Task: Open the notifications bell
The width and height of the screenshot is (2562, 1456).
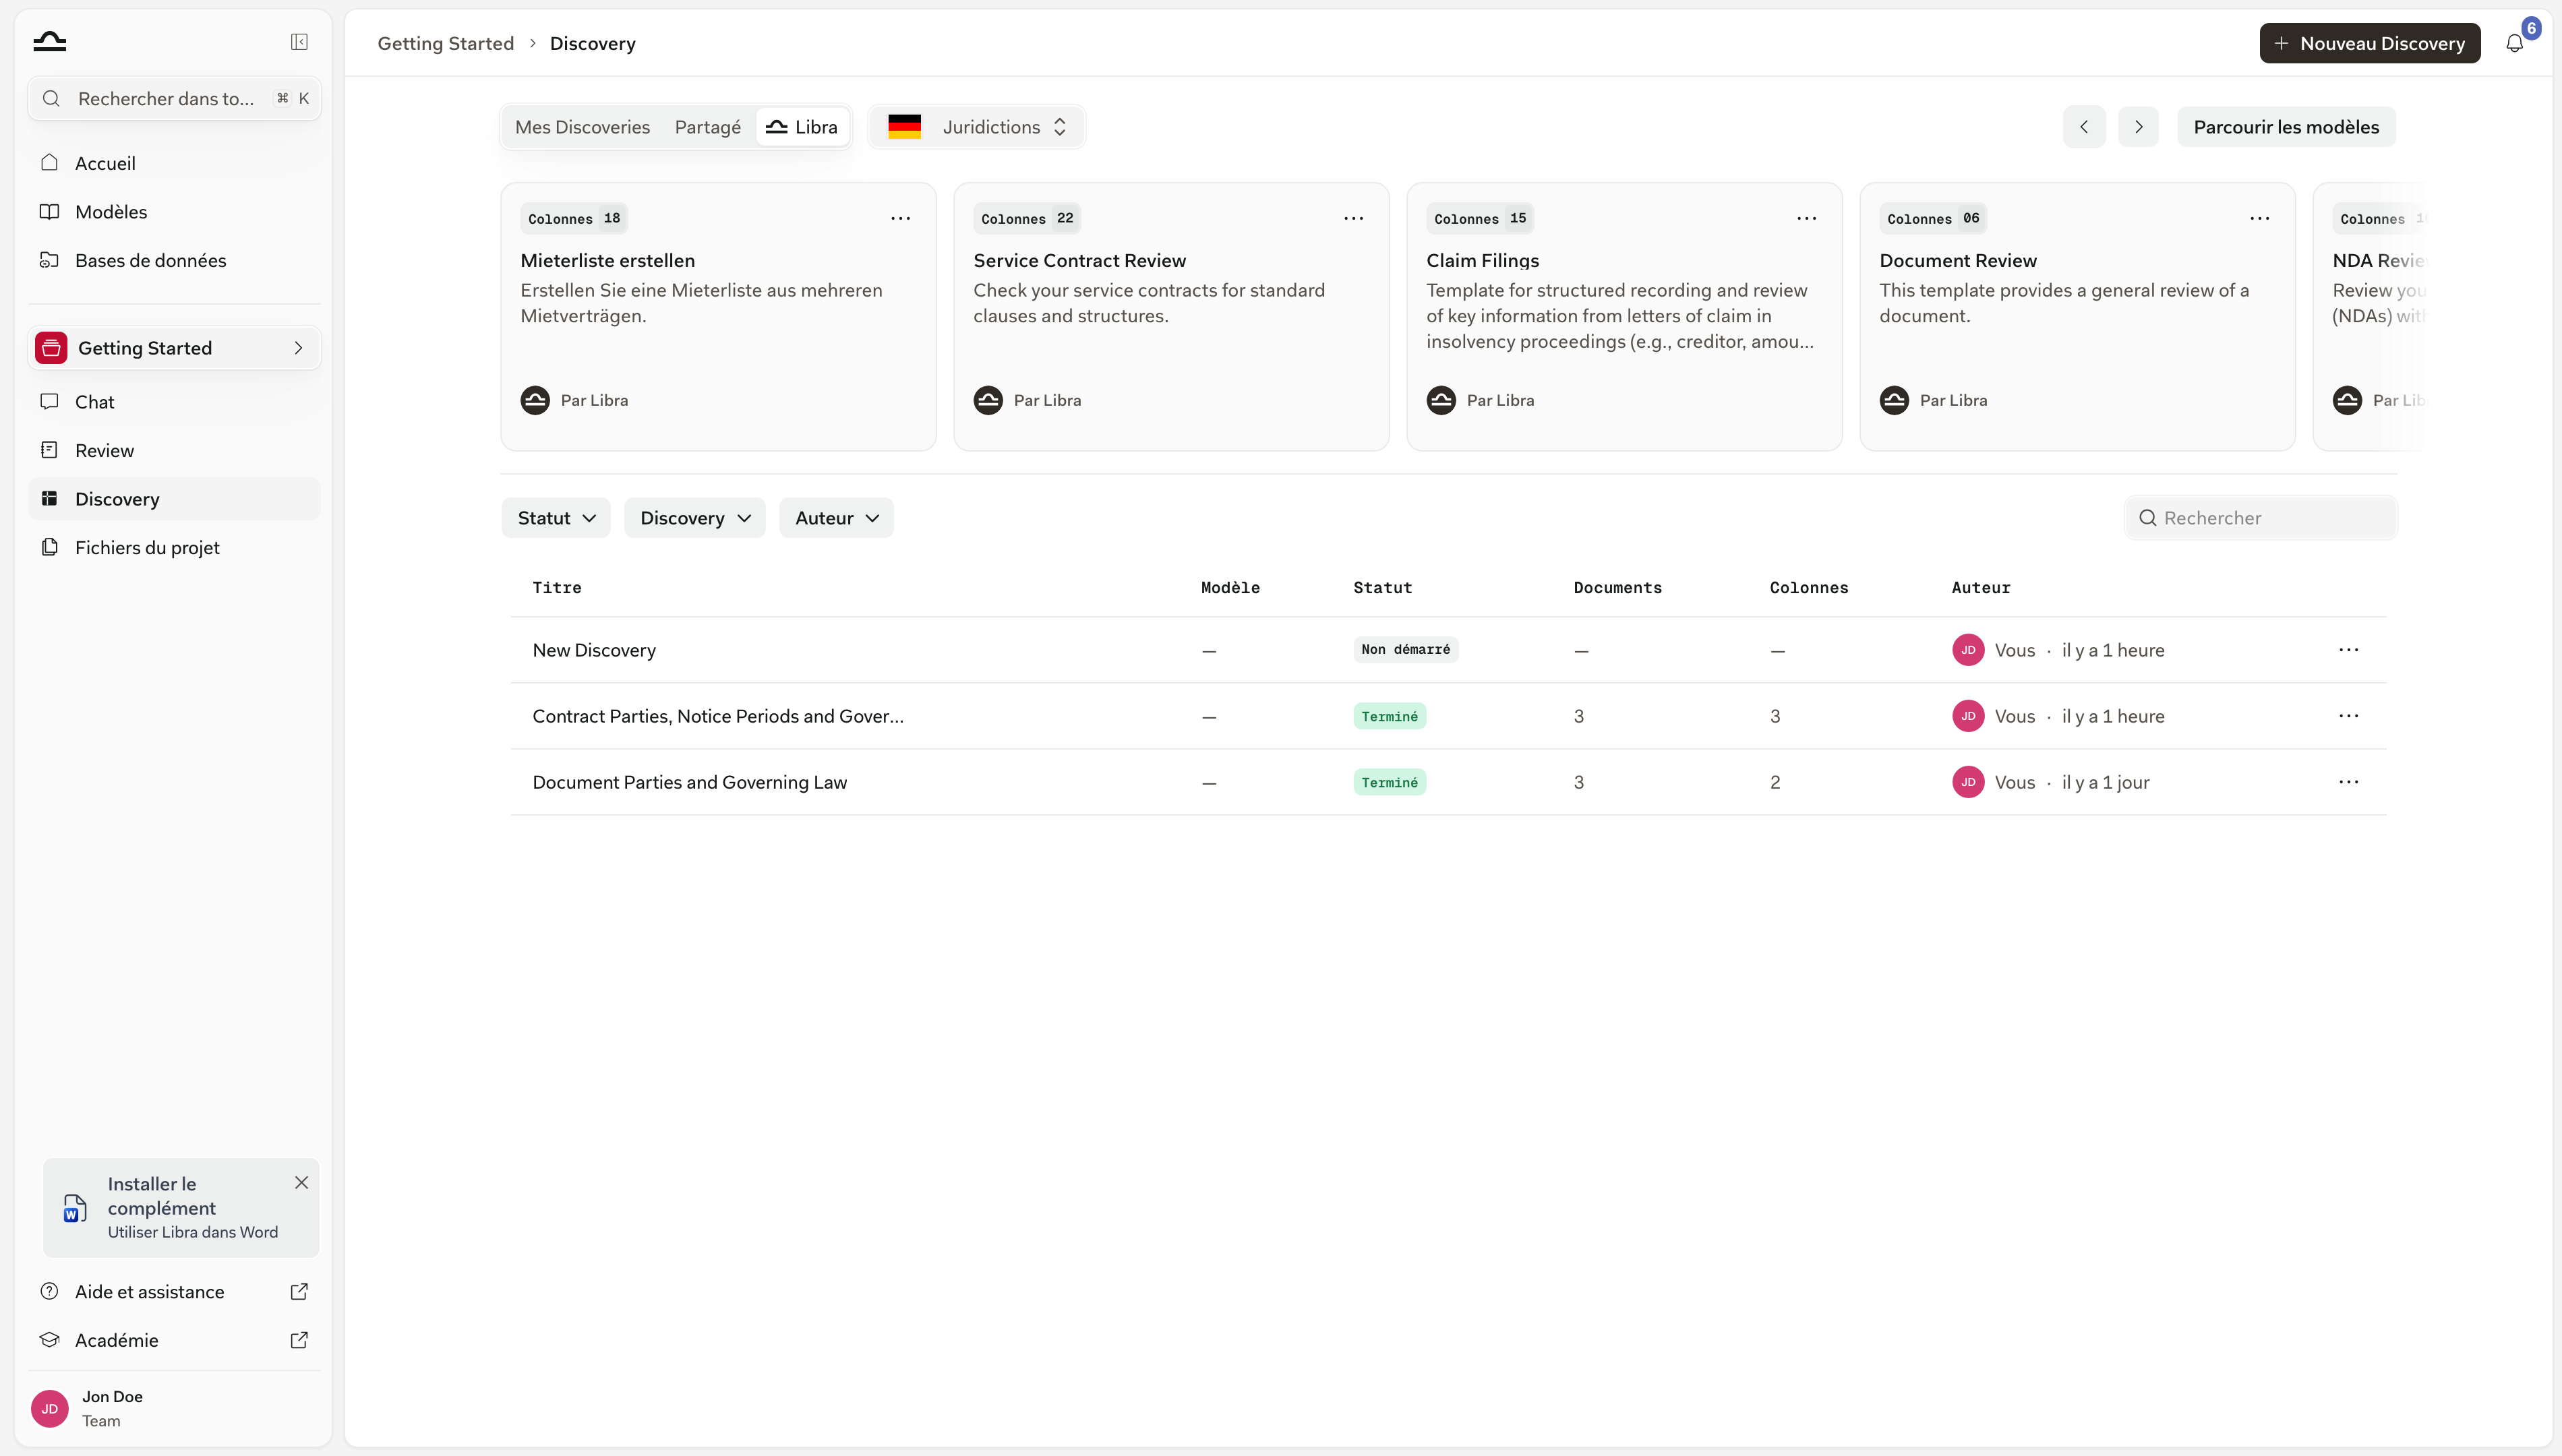Action: tap(2514, 43)
